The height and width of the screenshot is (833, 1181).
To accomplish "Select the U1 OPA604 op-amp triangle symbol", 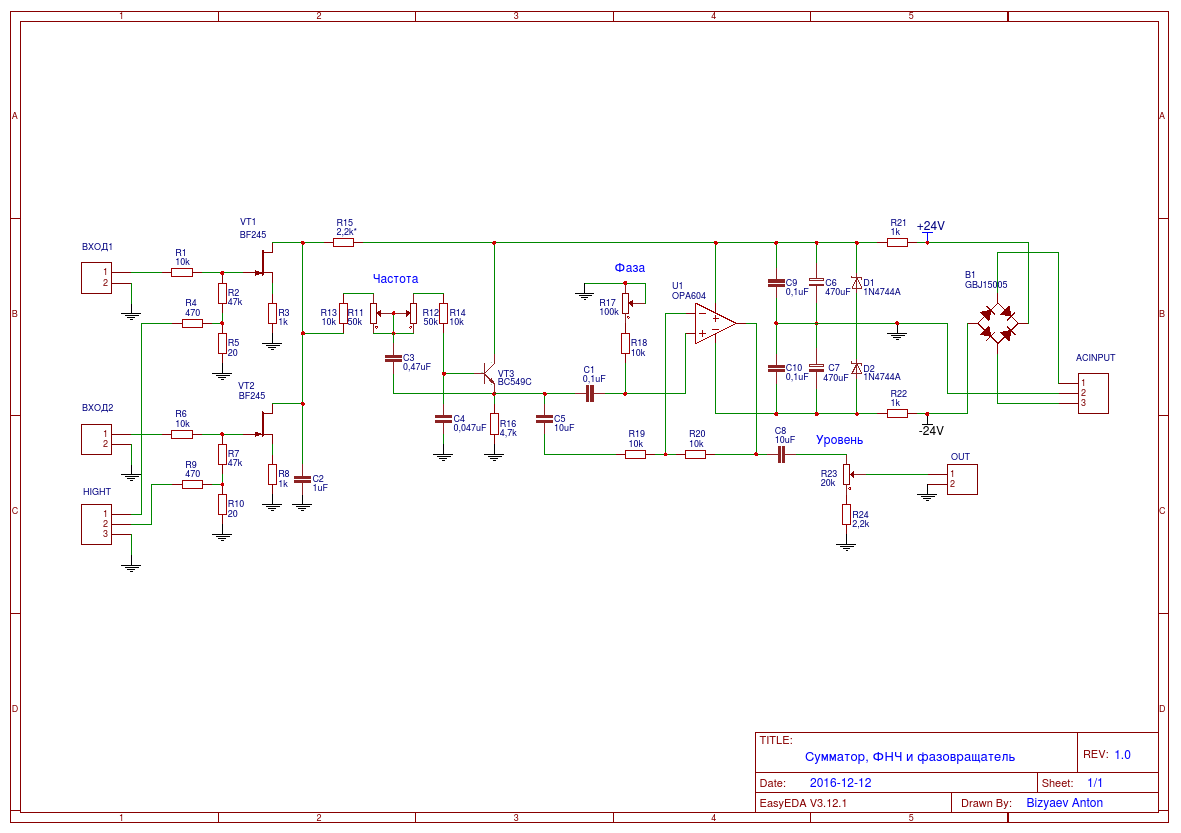I will click(716, 324).
